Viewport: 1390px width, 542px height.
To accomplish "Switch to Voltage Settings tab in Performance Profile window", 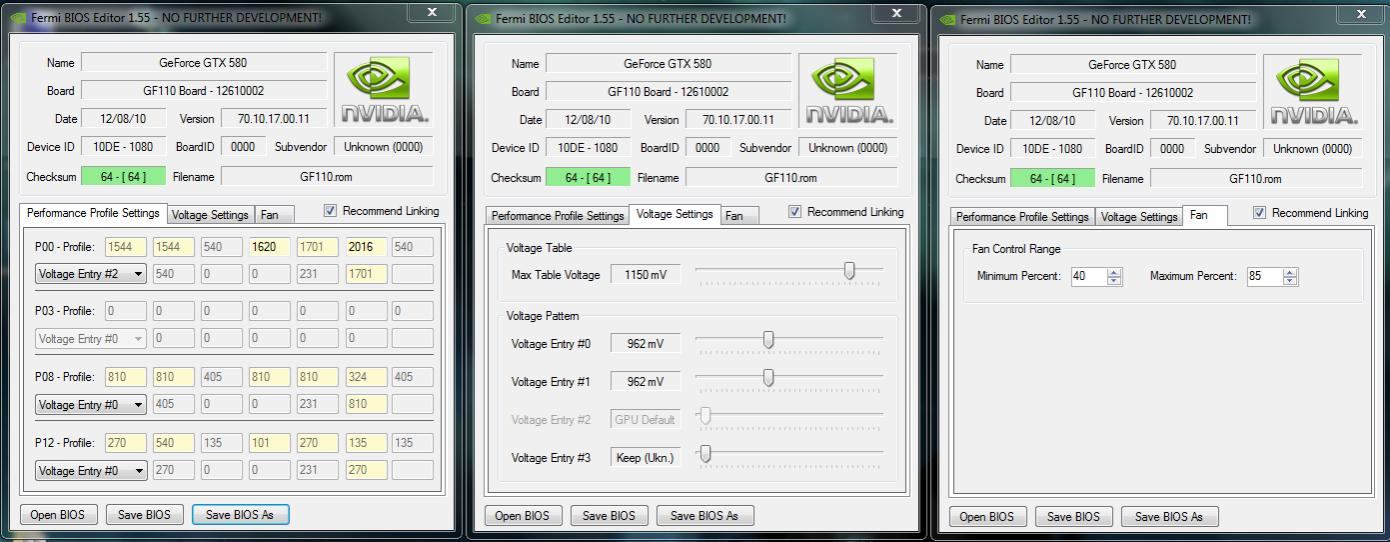I will [x=210, y=215].
